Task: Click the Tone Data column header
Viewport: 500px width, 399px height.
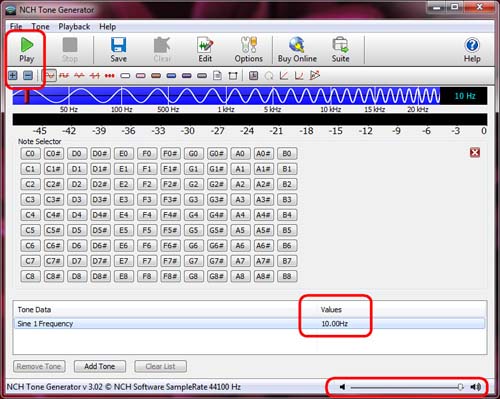Action: (34, 310)
